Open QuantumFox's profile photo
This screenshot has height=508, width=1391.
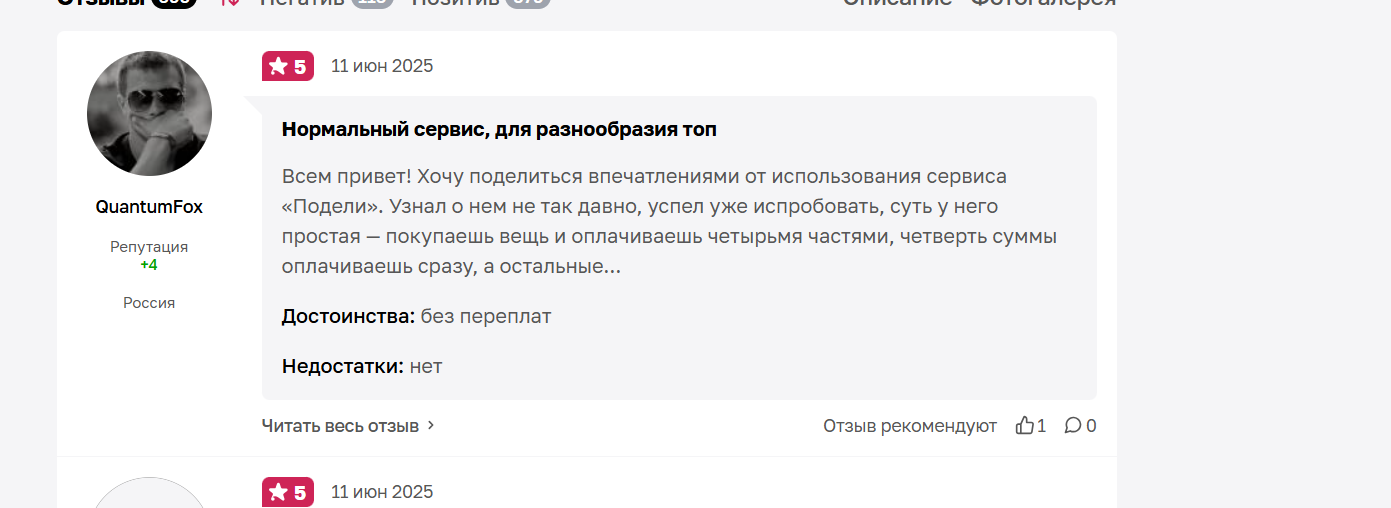pos(149,113)
